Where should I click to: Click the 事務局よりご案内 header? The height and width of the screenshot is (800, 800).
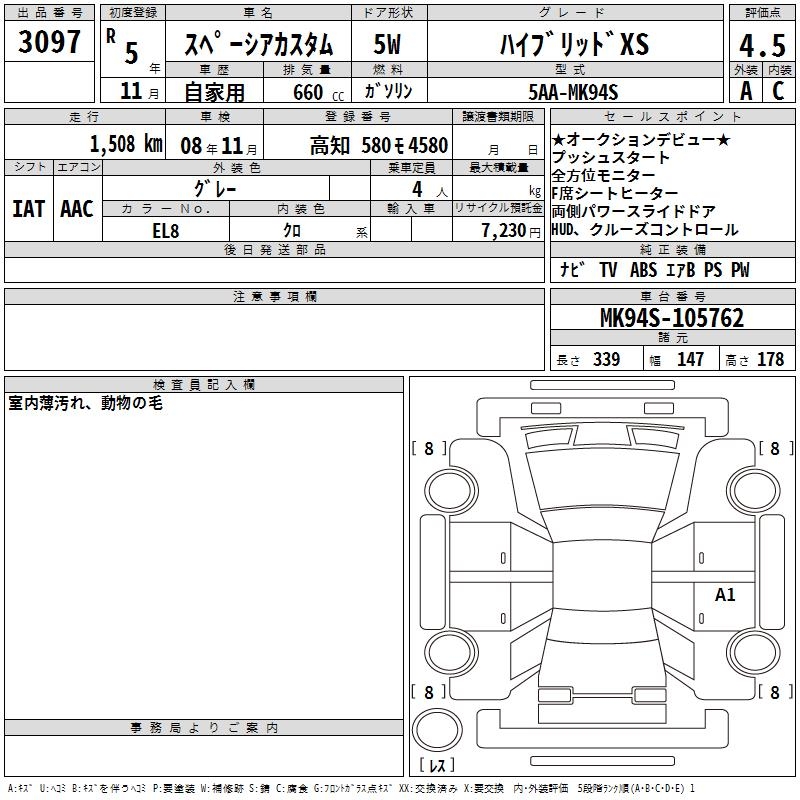204,728
